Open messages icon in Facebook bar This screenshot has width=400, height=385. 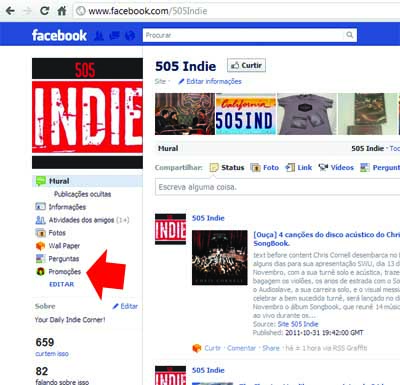pos(115,35)
